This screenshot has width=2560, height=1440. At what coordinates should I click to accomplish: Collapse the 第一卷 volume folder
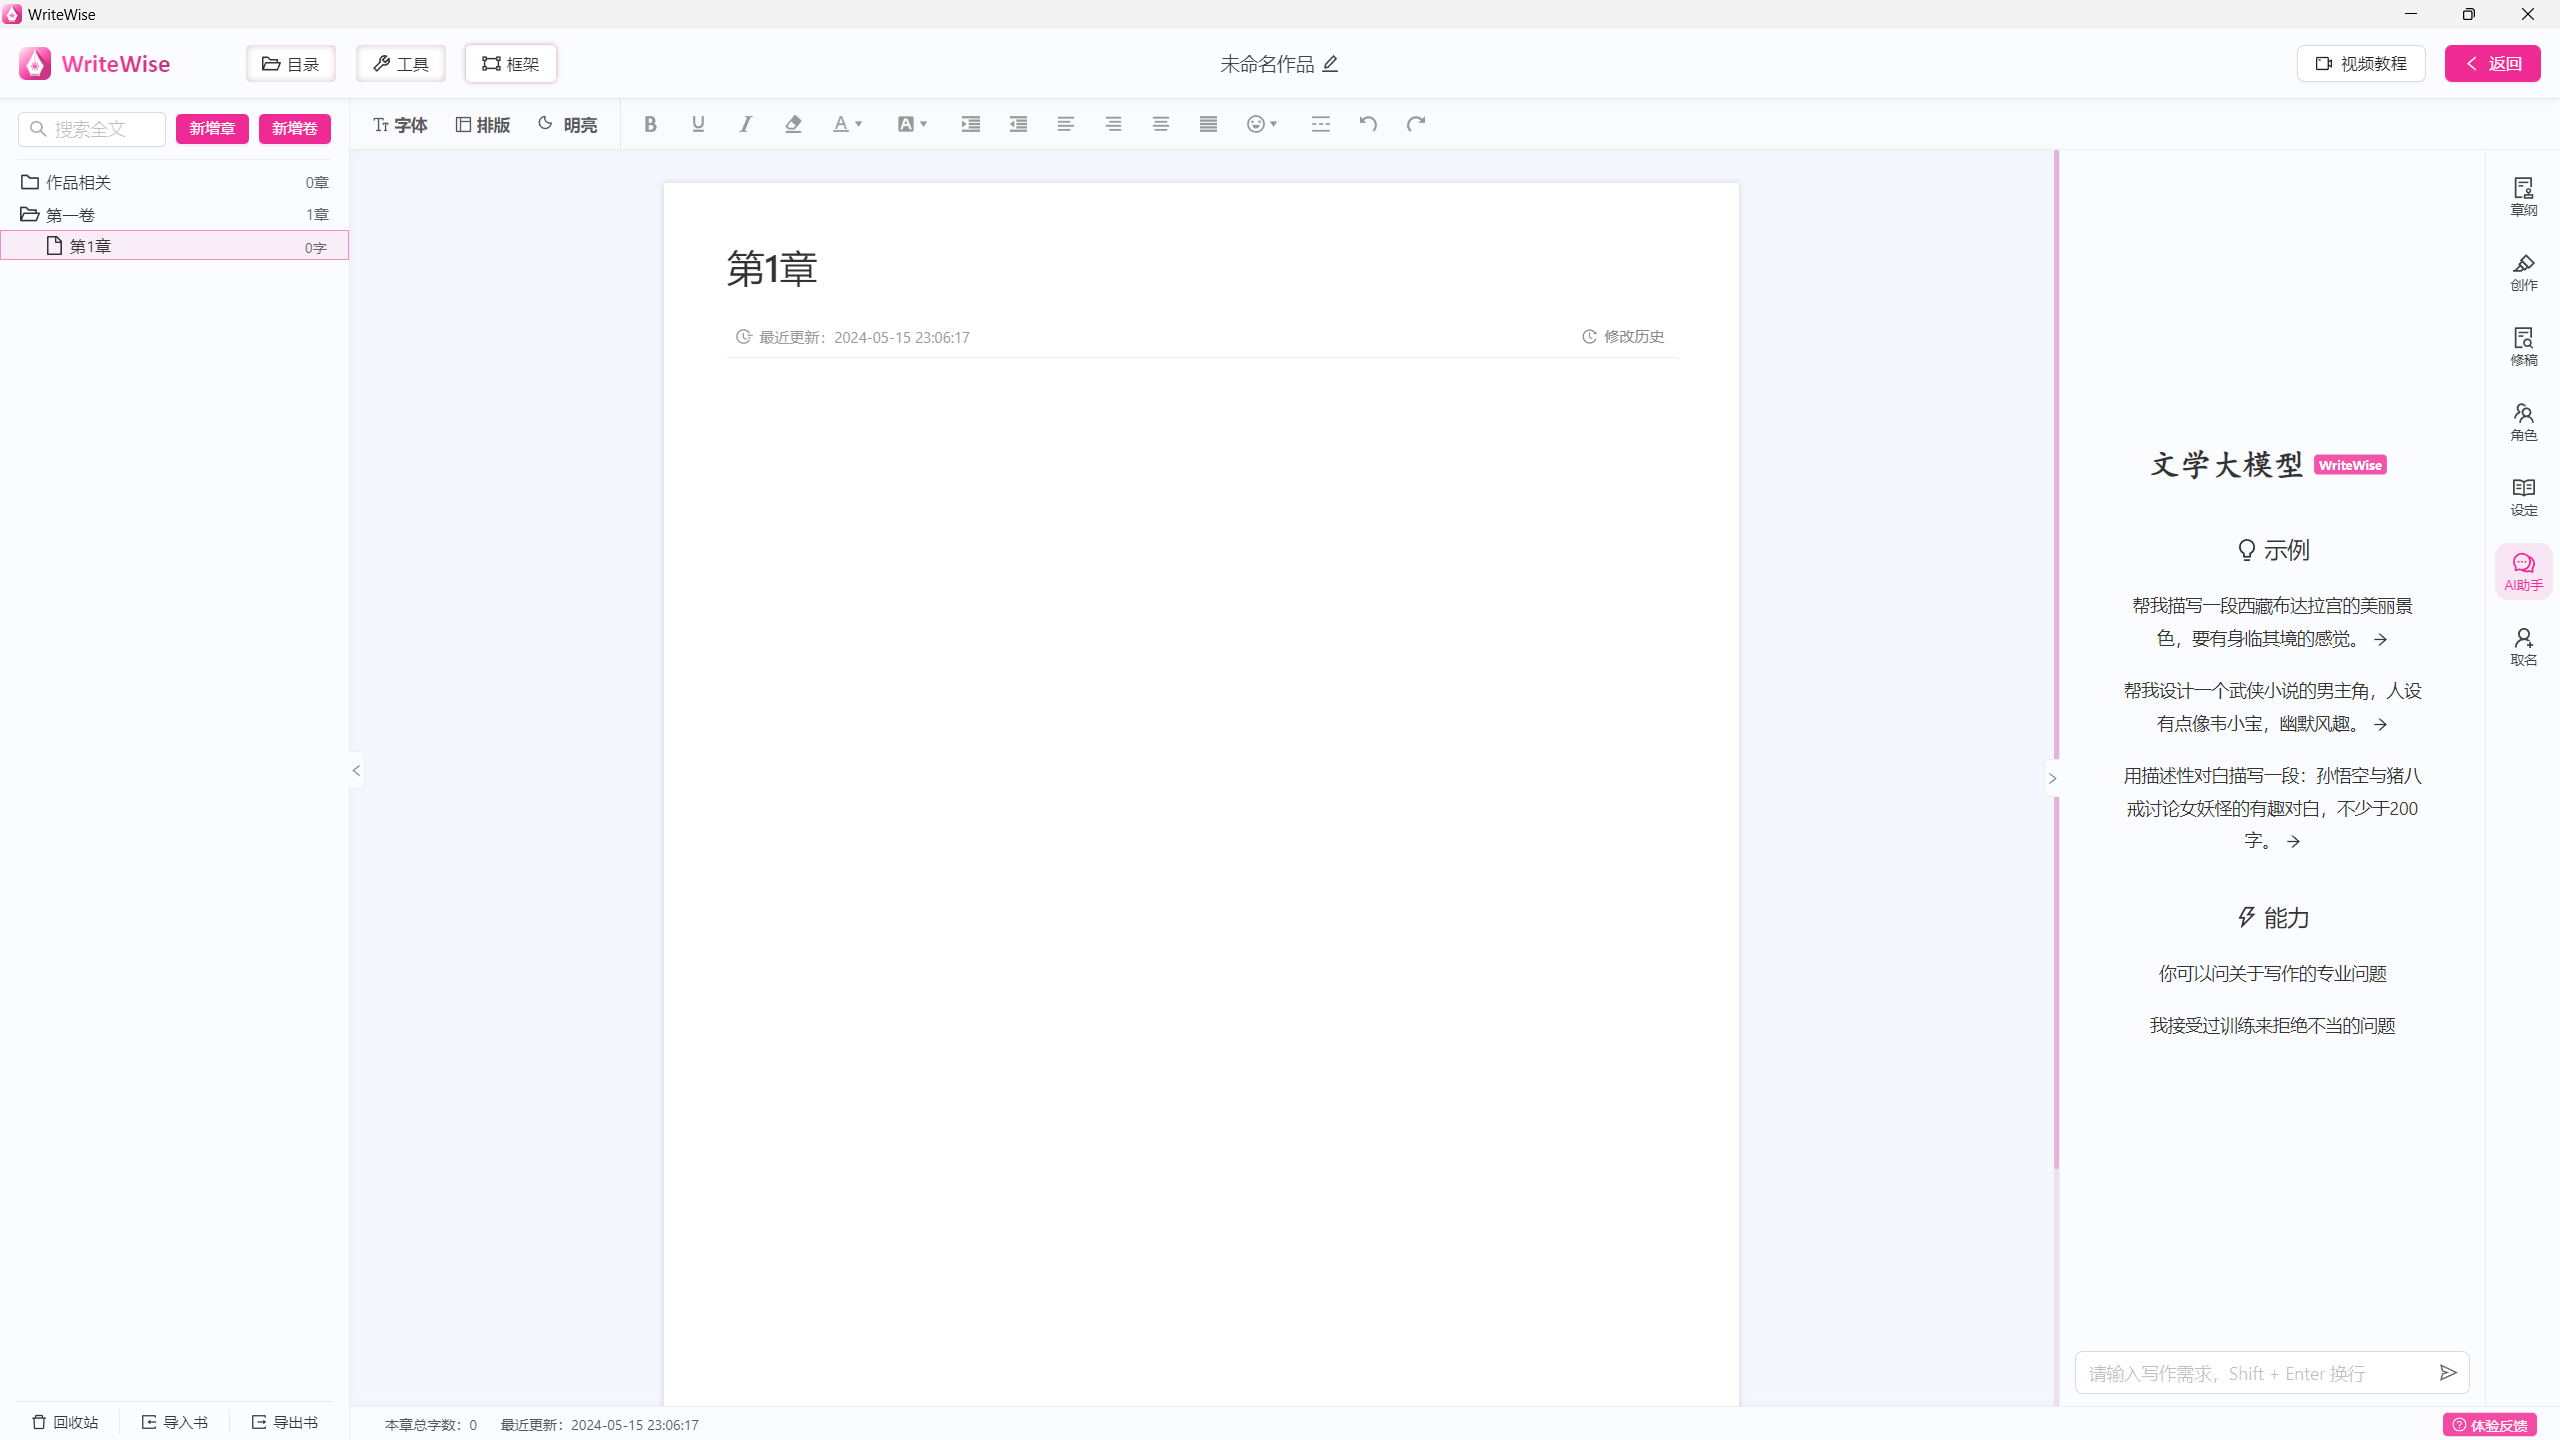70,214
